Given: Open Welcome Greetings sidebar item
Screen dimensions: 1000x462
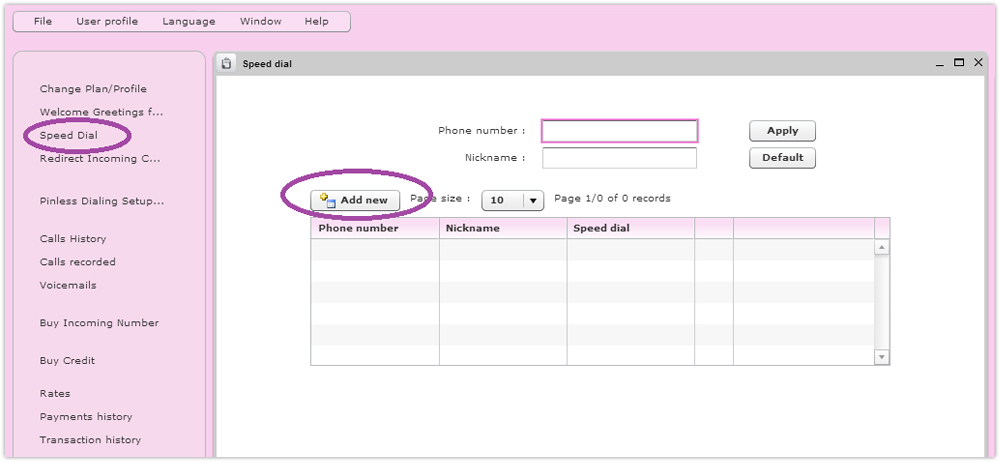Looking at the screenshot, I should click(101, 112).
